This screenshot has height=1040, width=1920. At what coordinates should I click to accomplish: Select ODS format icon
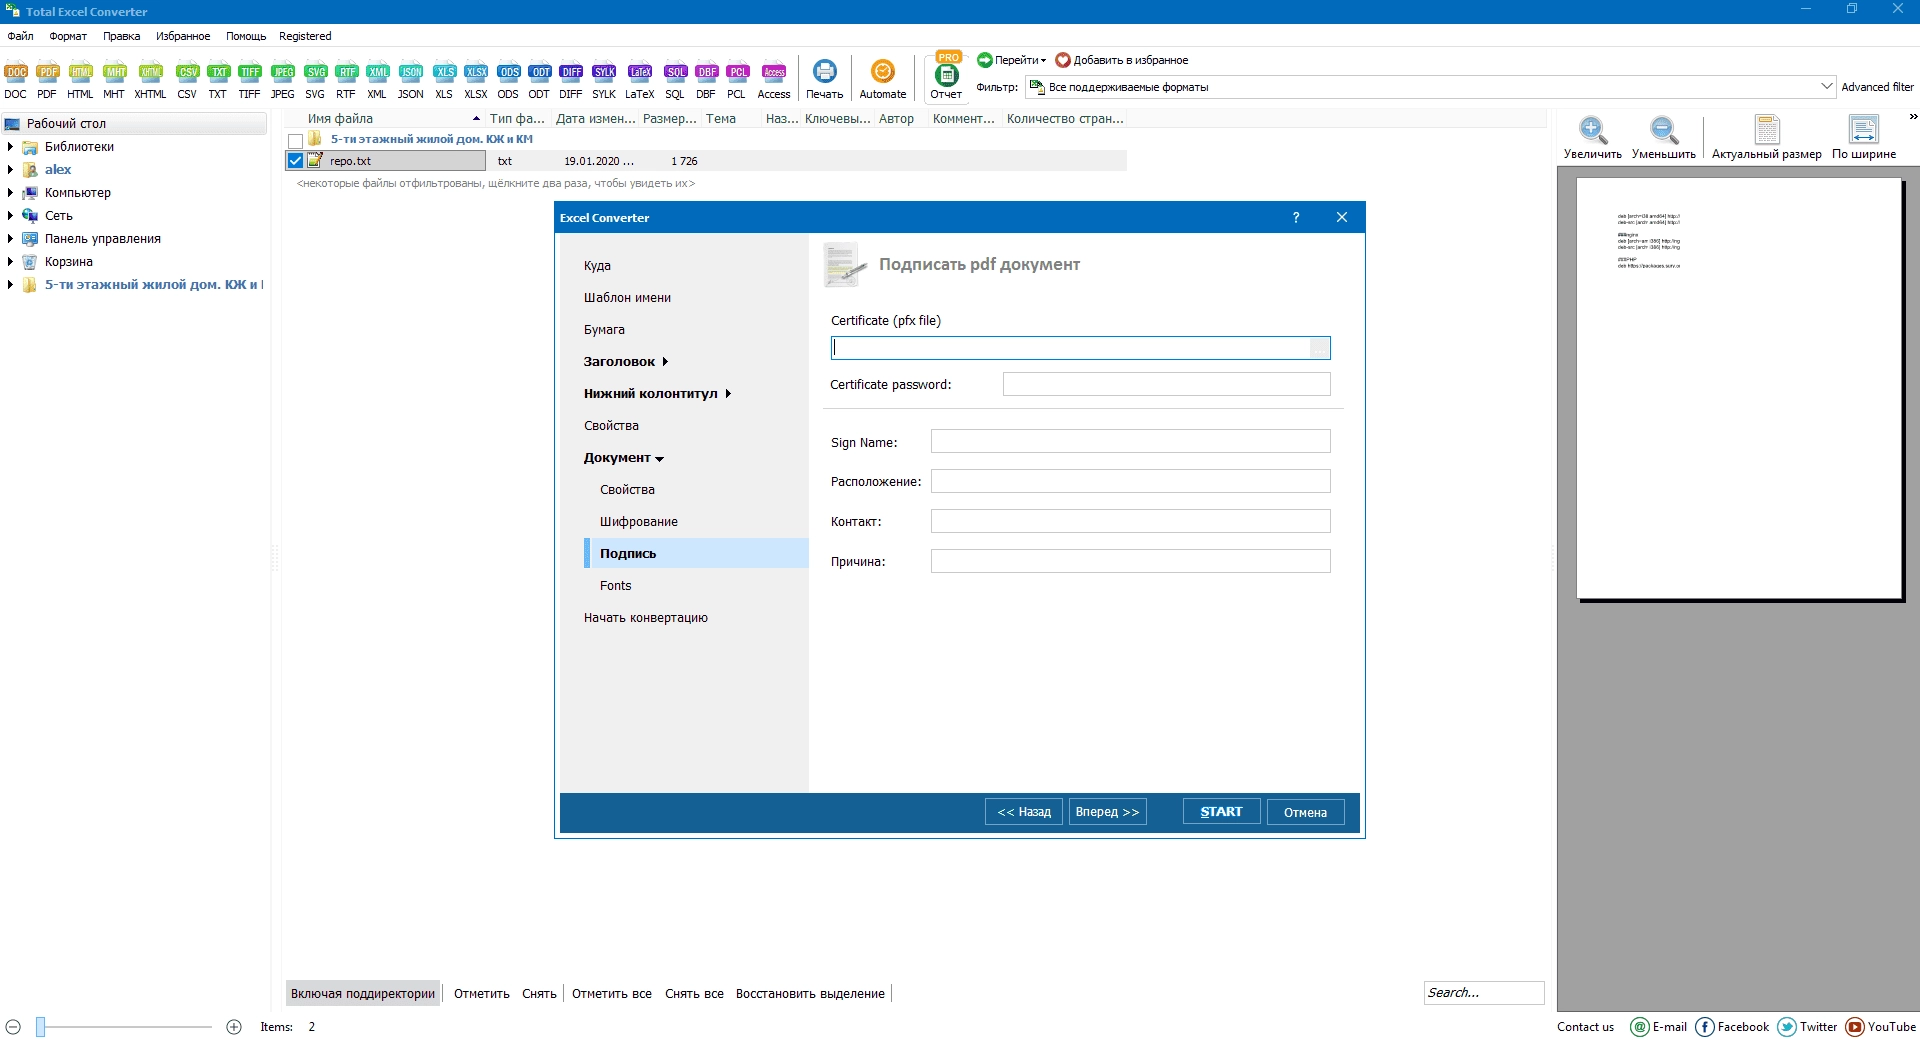click(508, 80)
